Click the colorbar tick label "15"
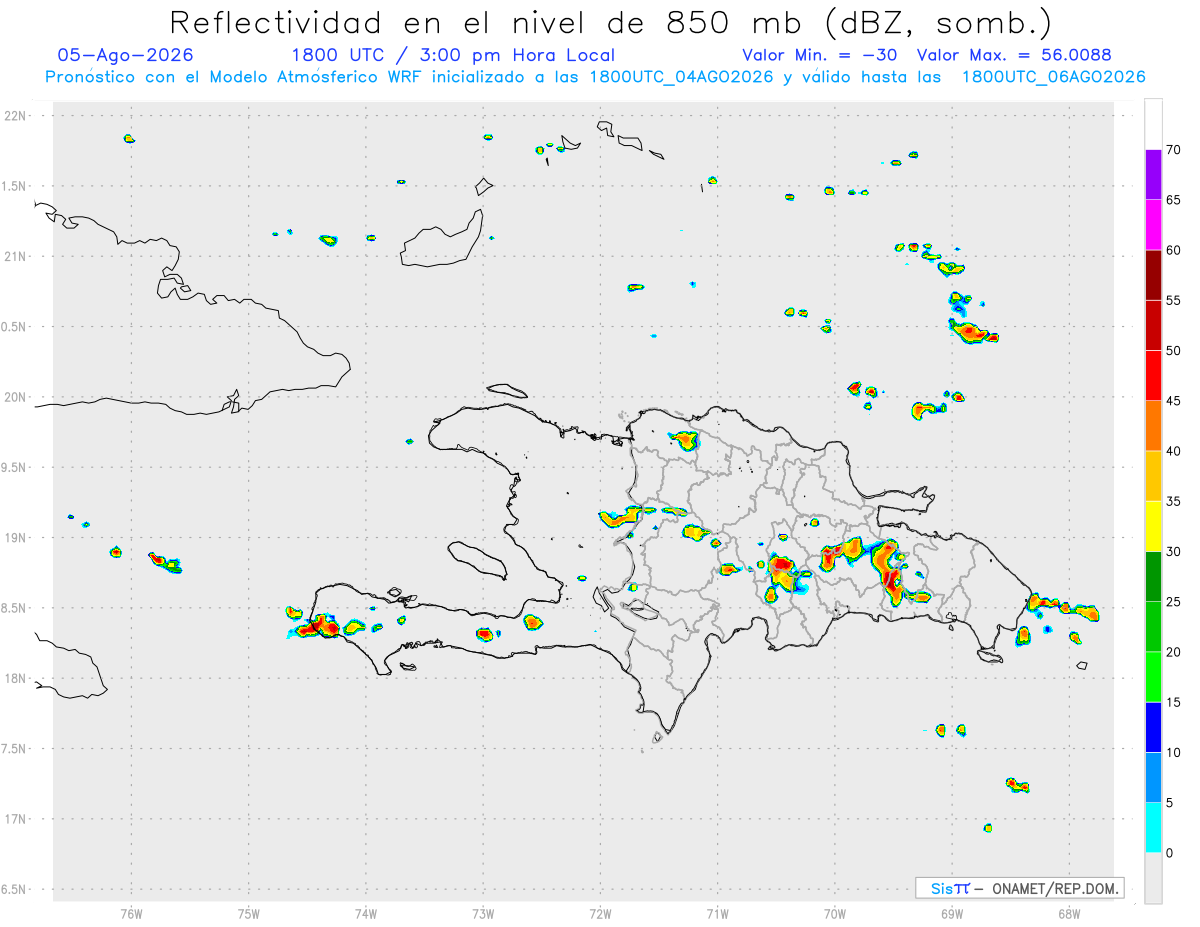 point(1172,702)
